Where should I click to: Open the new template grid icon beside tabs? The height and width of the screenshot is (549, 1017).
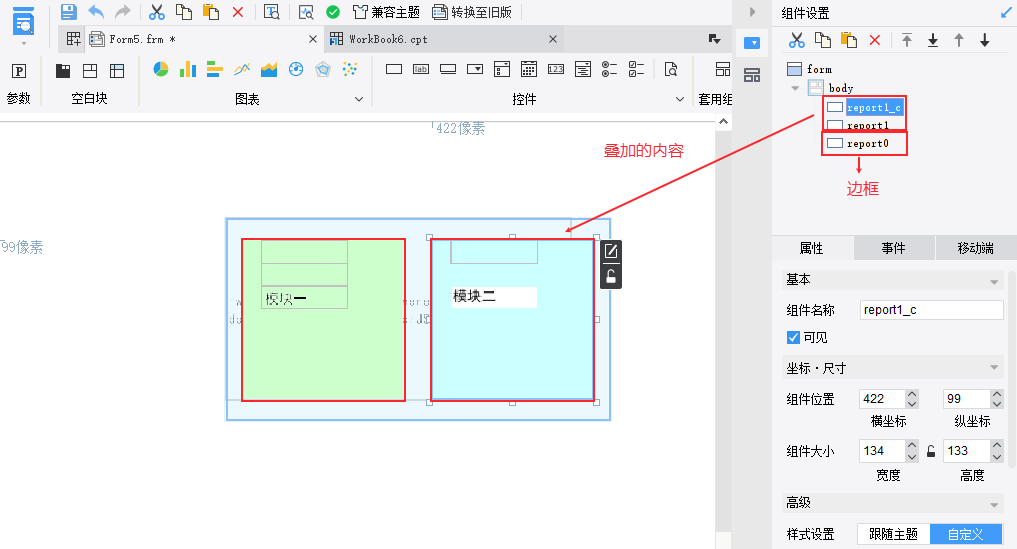point(73,40)
